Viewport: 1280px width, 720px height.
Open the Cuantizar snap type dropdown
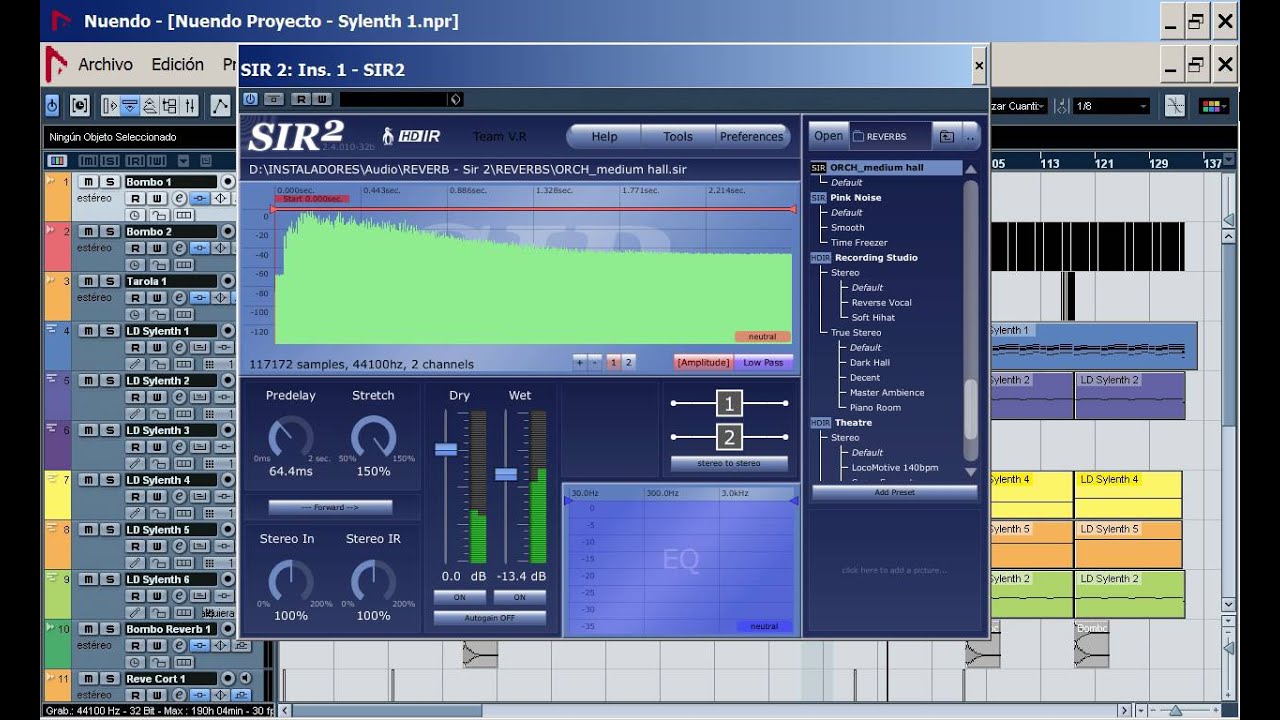coord(1017,106)
